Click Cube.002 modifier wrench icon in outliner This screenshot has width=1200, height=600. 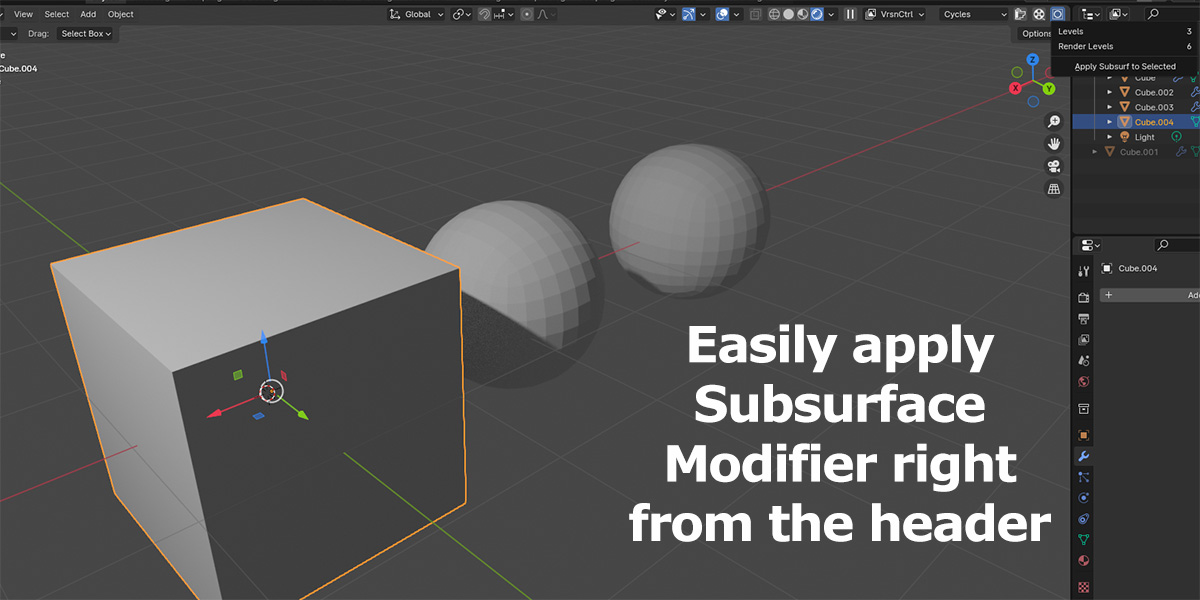click(x=1194, y=92)
